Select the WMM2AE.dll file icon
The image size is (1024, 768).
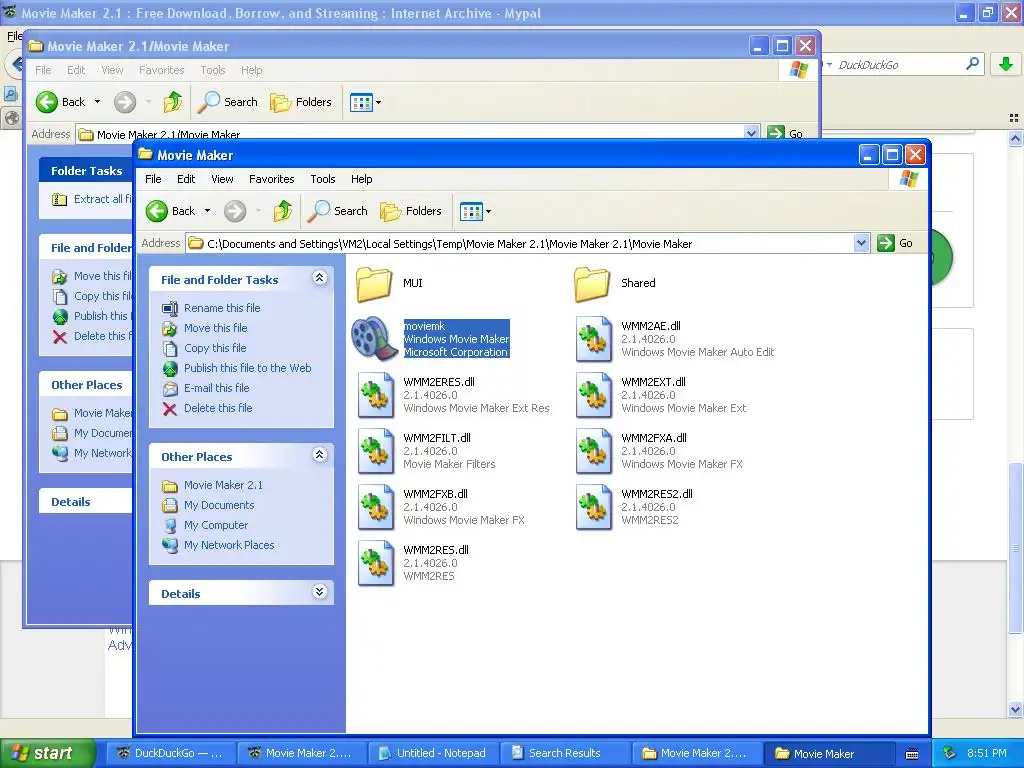click(593, 338)
